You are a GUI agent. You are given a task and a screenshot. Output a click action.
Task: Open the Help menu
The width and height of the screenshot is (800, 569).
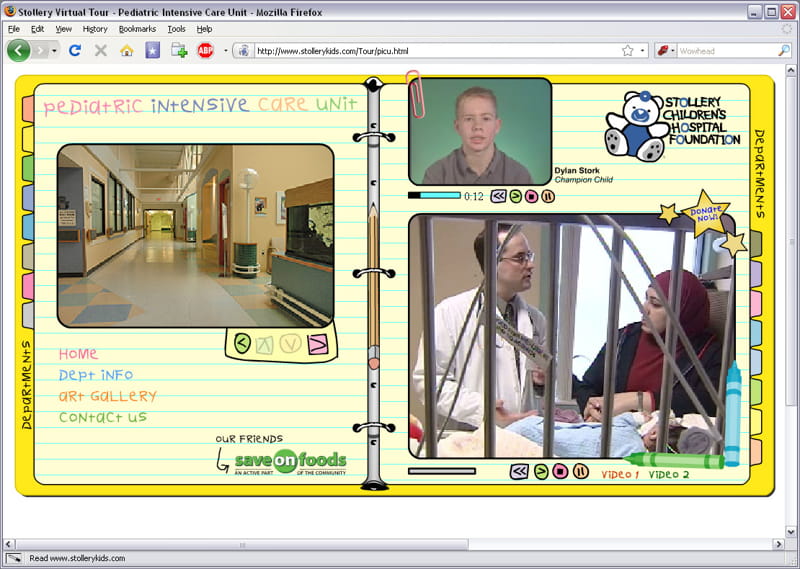point(204,29)
